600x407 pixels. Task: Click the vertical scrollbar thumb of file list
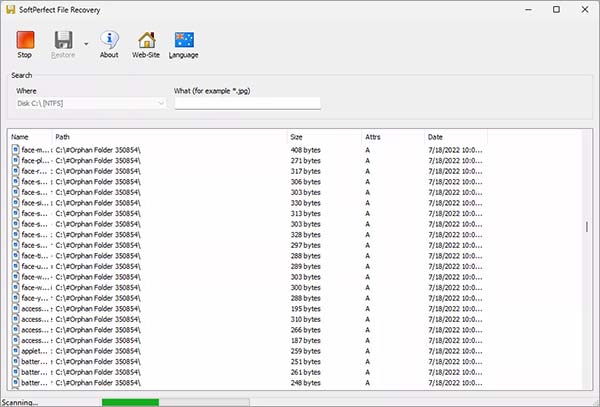[587, 226]
